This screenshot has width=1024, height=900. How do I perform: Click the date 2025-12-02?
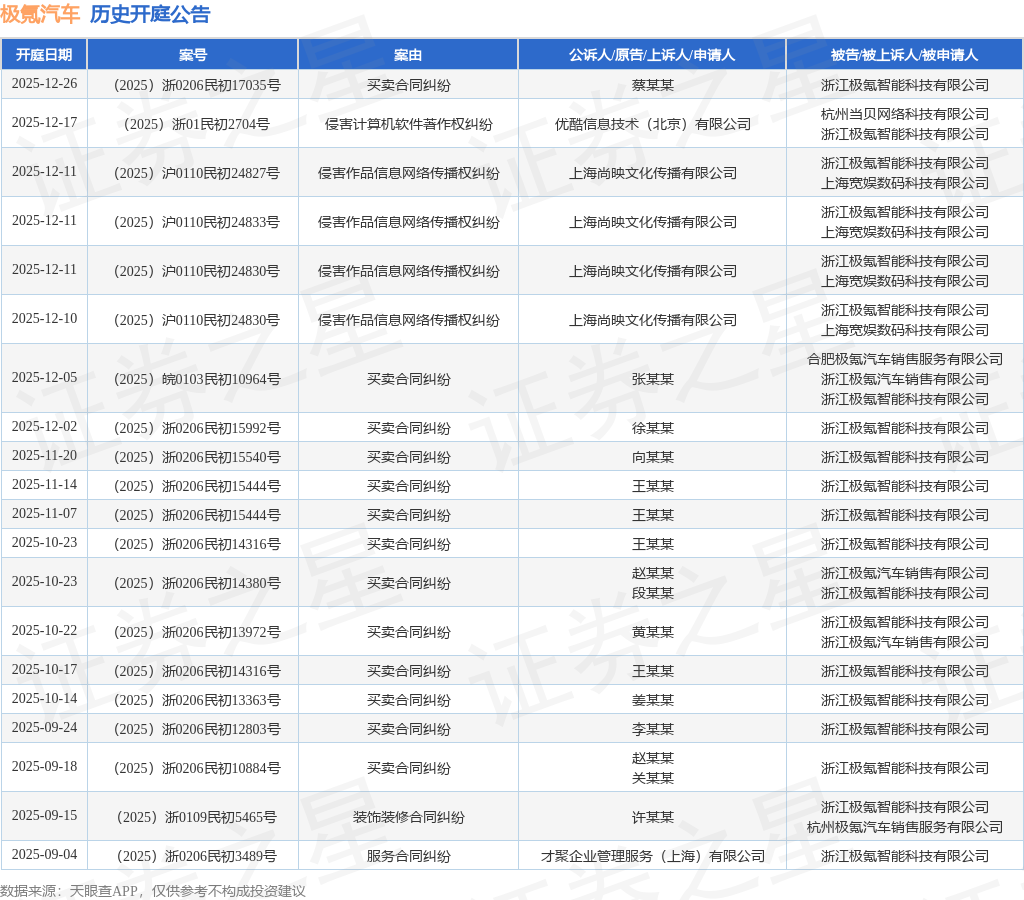[x=44, y=426]
